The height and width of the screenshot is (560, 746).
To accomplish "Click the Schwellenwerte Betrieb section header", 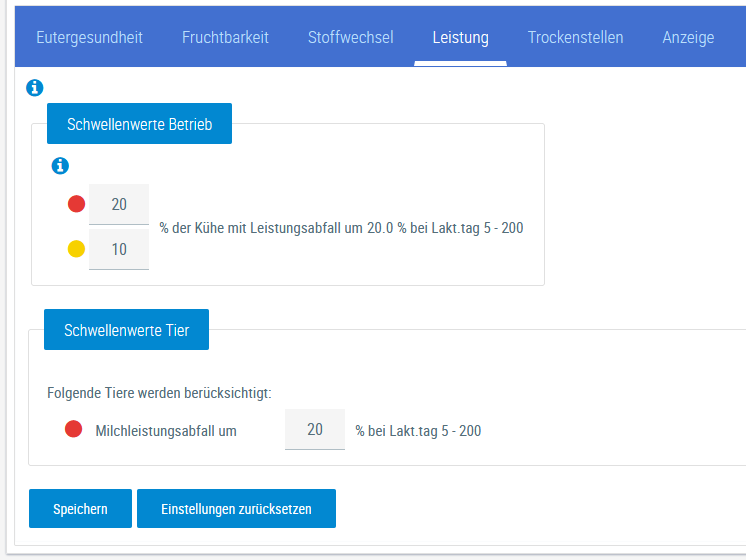I will 139,124.
